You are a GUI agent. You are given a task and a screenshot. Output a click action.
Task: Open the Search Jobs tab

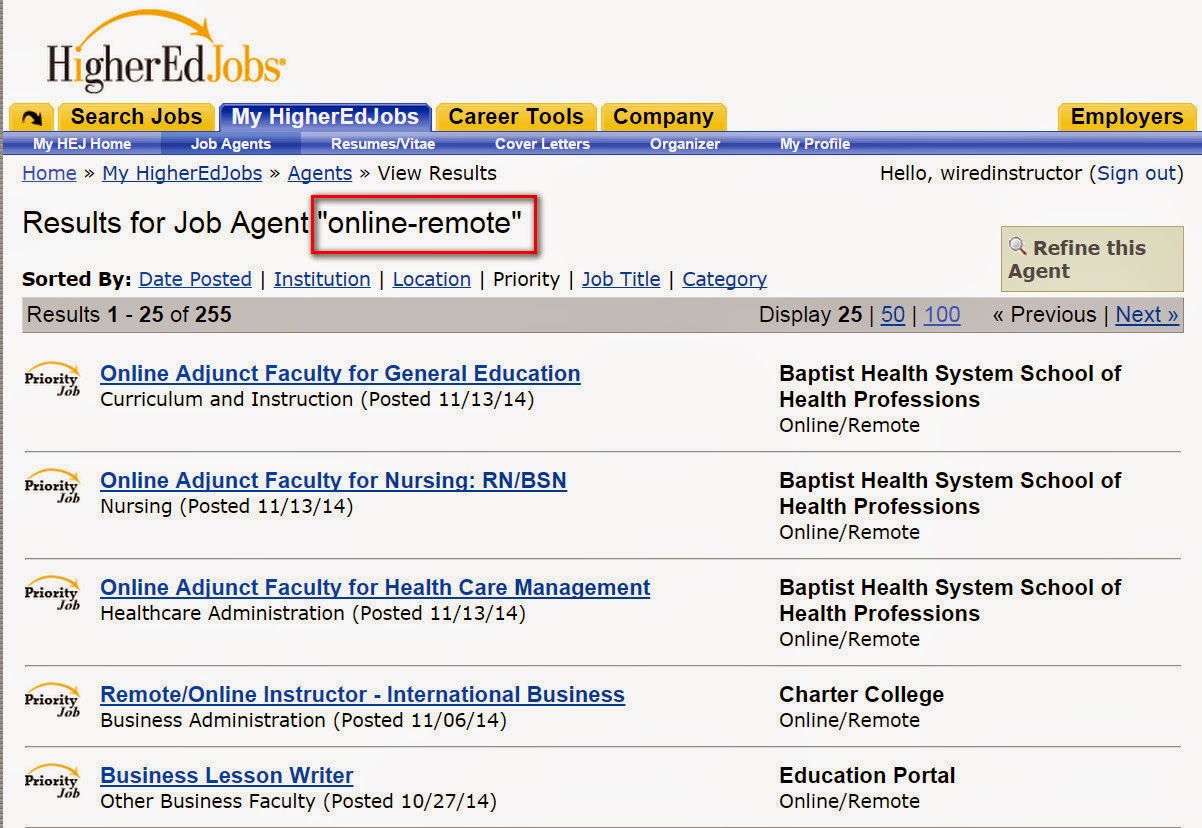coord(135,117)
